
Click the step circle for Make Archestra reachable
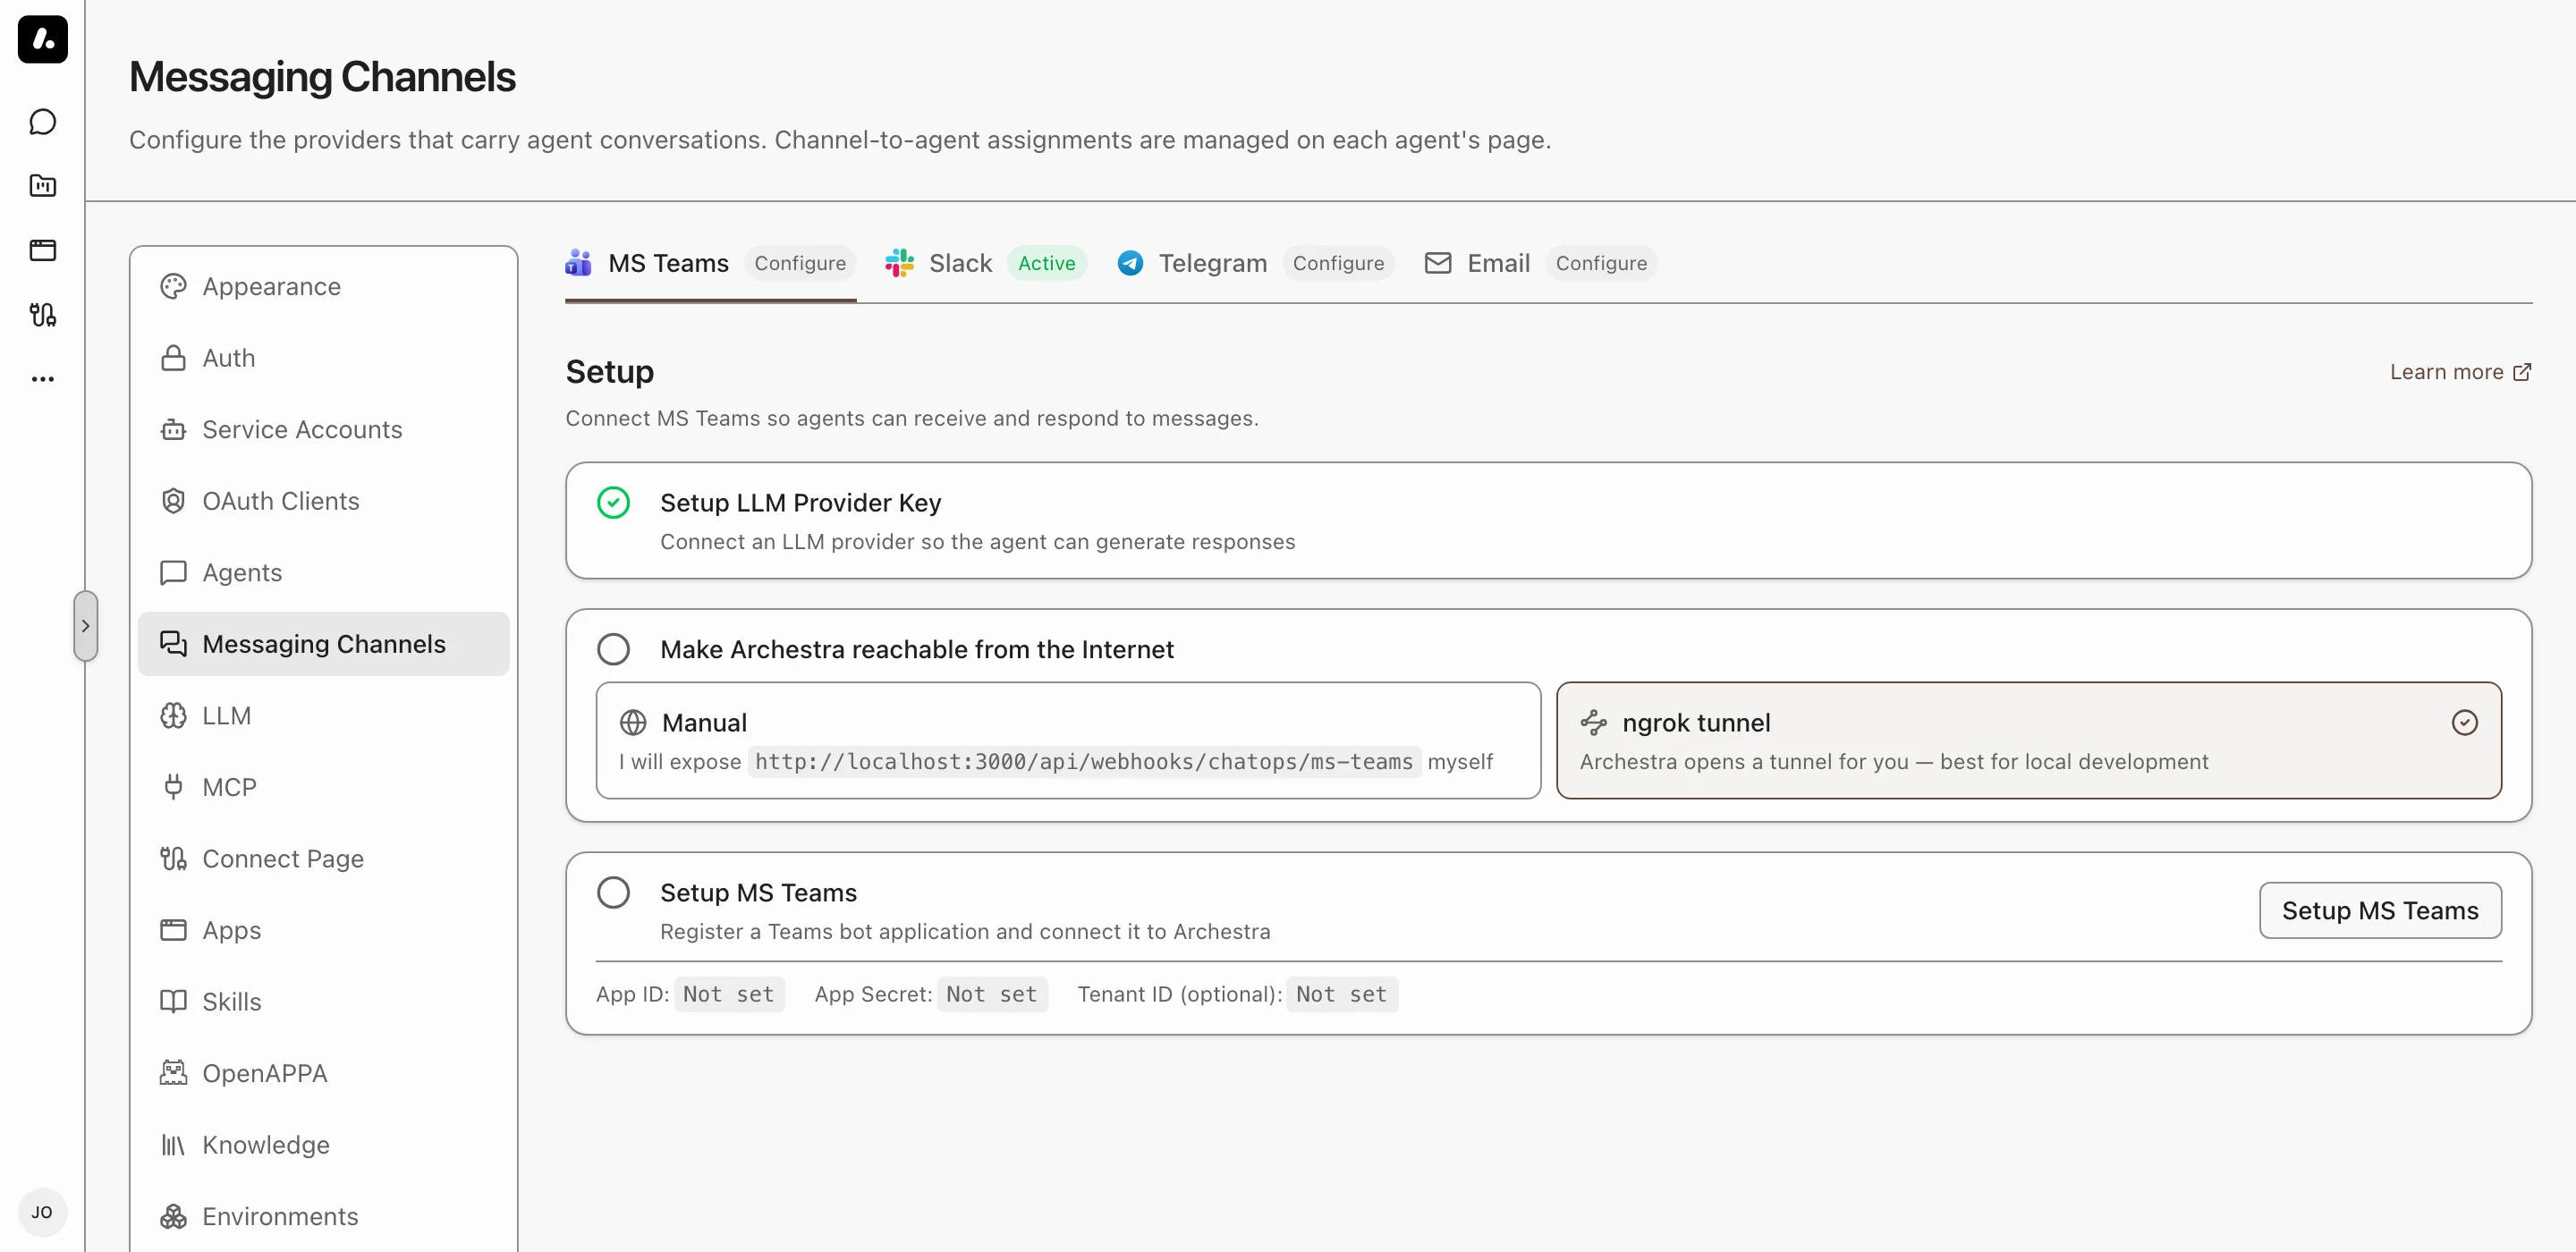tap(613, 650)
